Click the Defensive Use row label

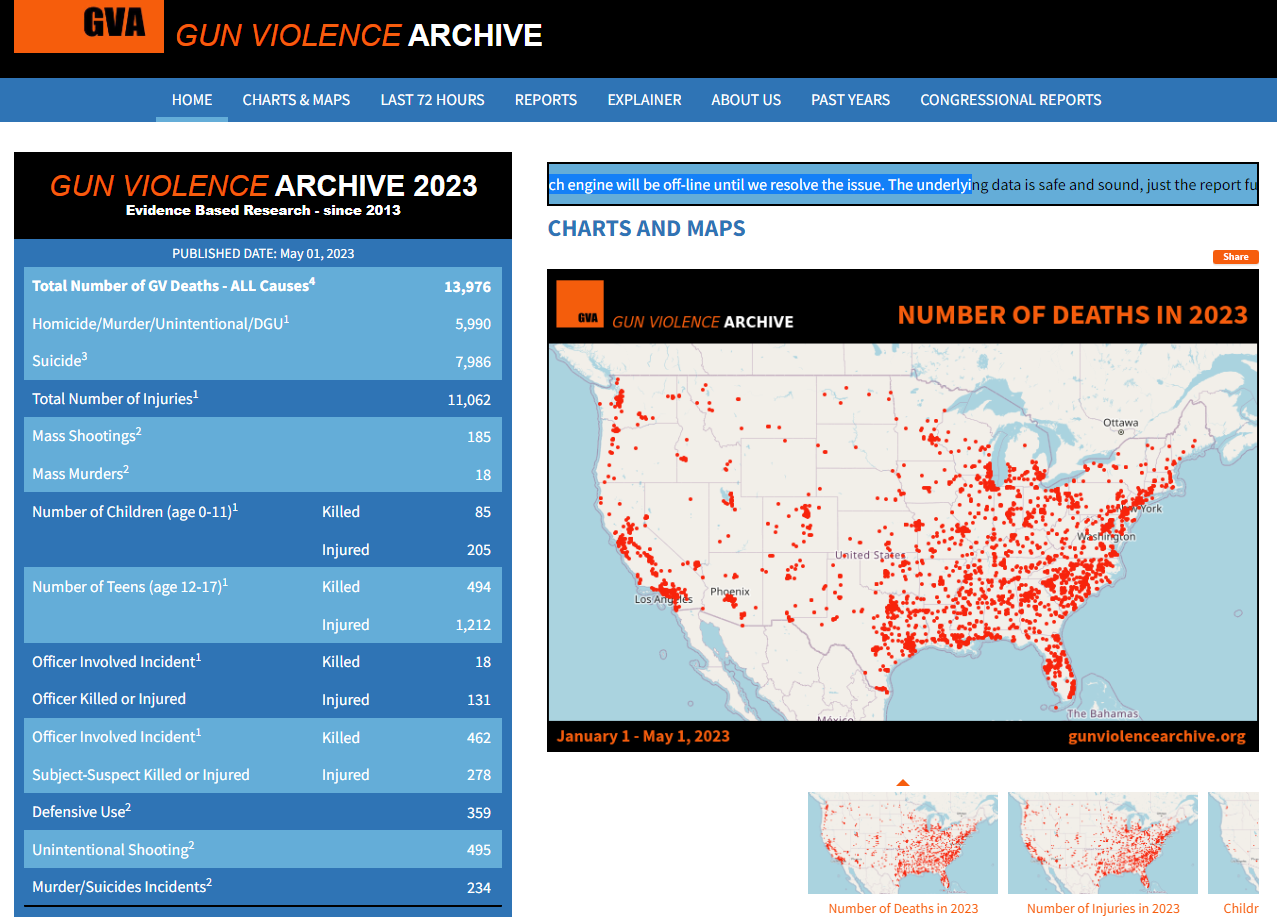(x=82, y=811)
